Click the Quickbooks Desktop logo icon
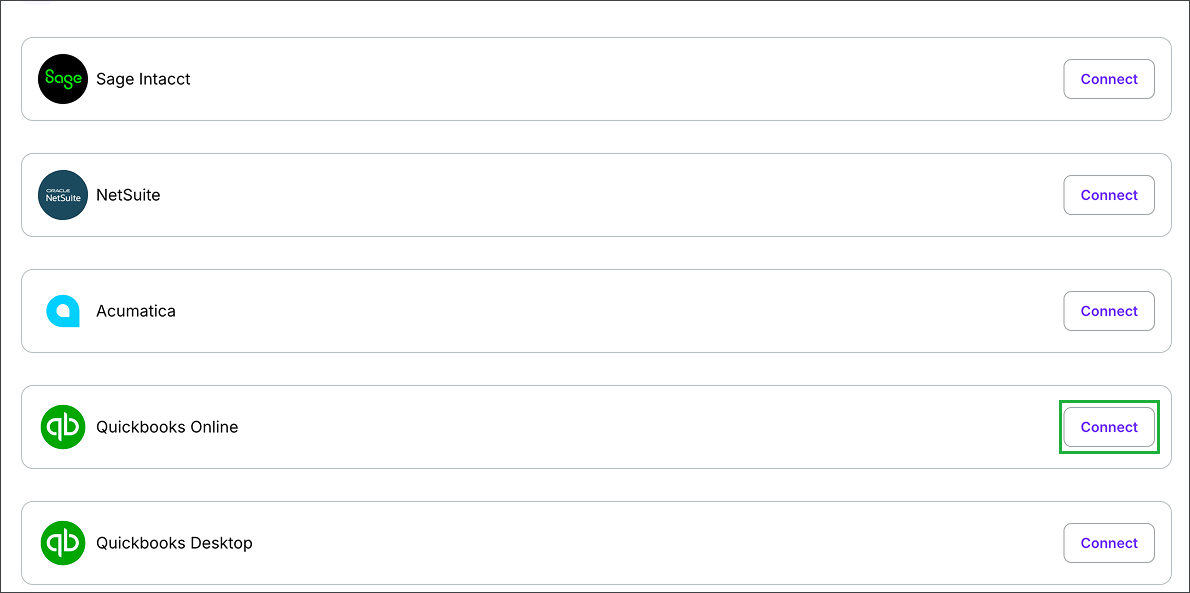Viewport: 1190px width, 593px height. 63,543
